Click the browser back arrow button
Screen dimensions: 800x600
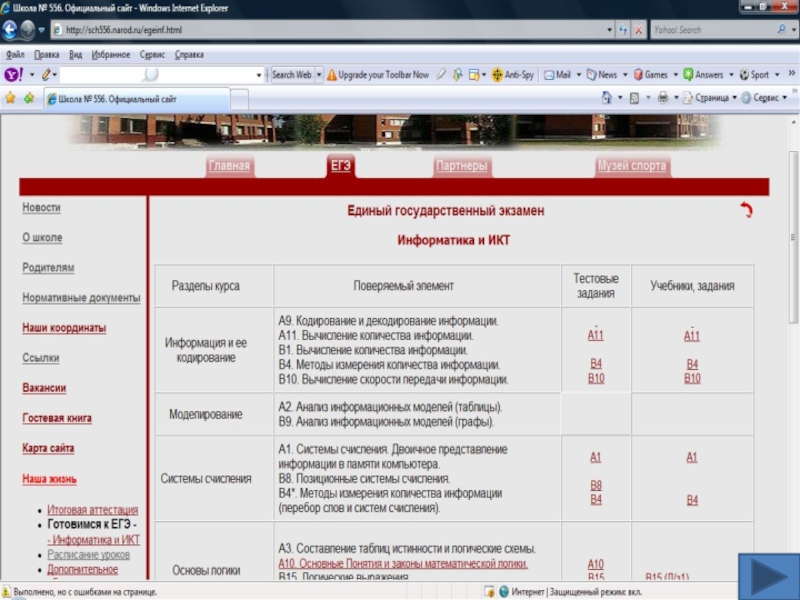tap(11, 30)
